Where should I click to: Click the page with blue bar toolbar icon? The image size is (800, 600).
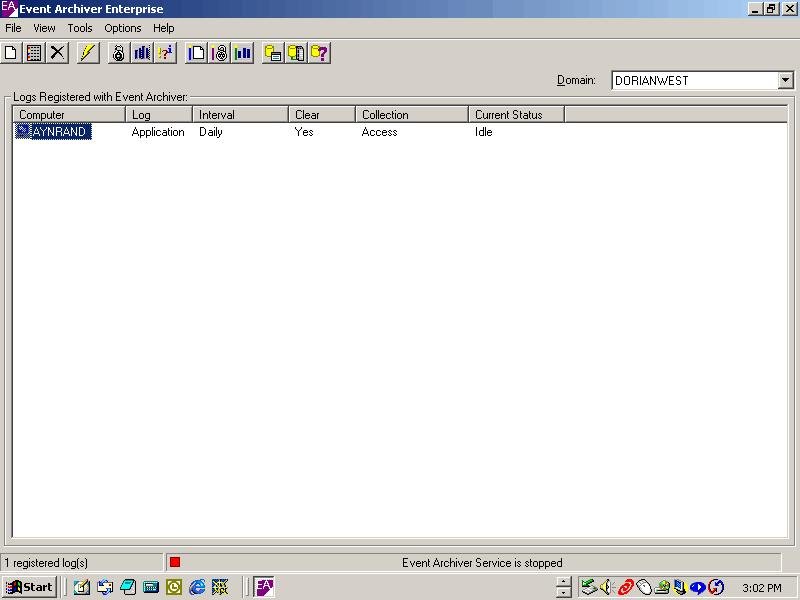coord(196,53)
